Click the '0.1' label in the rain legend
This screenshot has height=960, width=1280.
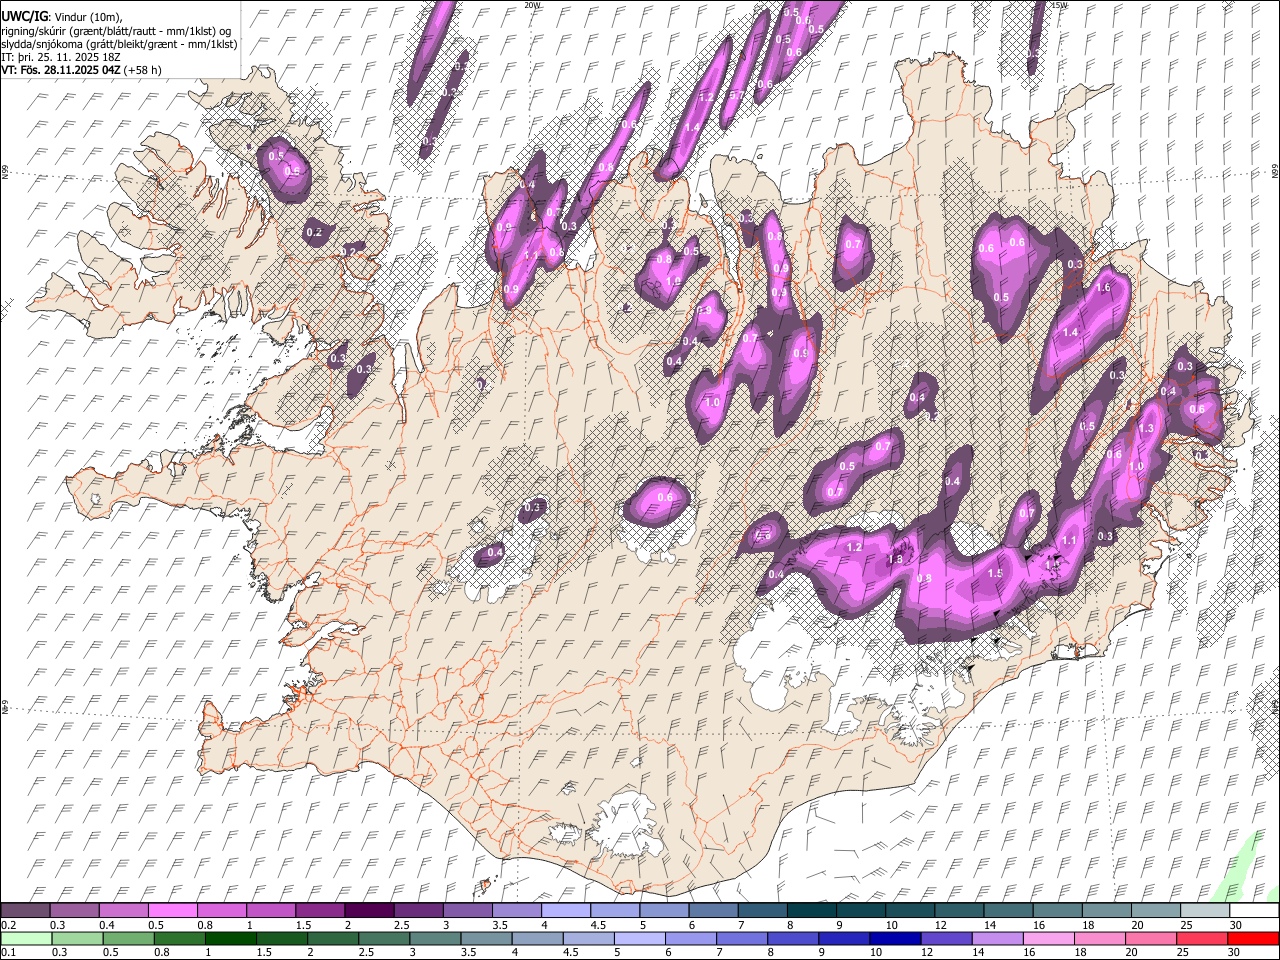coord(8,952)
